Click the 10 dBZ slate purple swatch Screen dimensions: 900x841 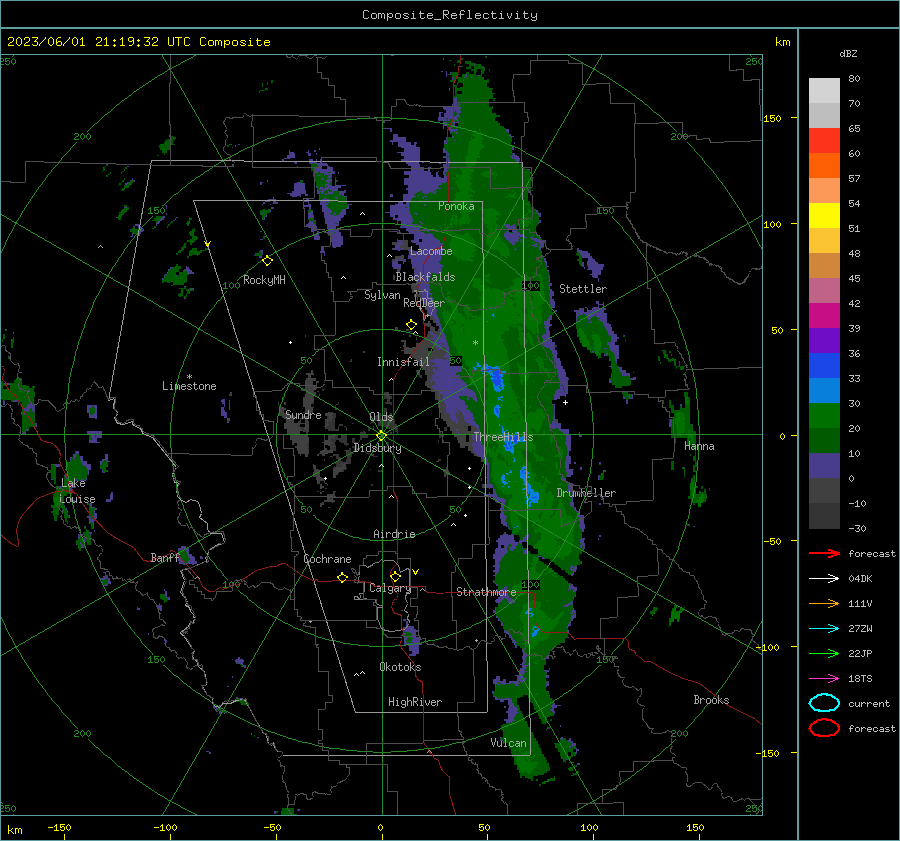point(824,466)
